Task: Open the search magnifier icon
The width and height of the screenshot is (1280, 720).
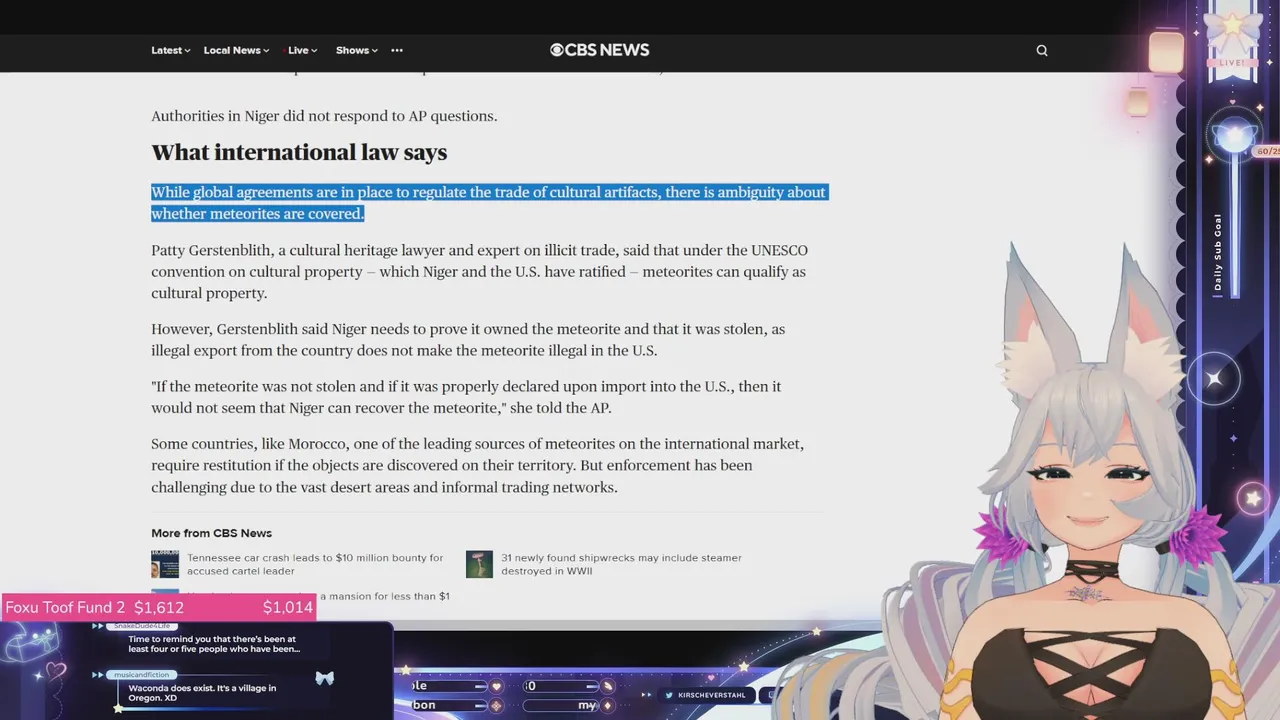Action: [1042, 50]
